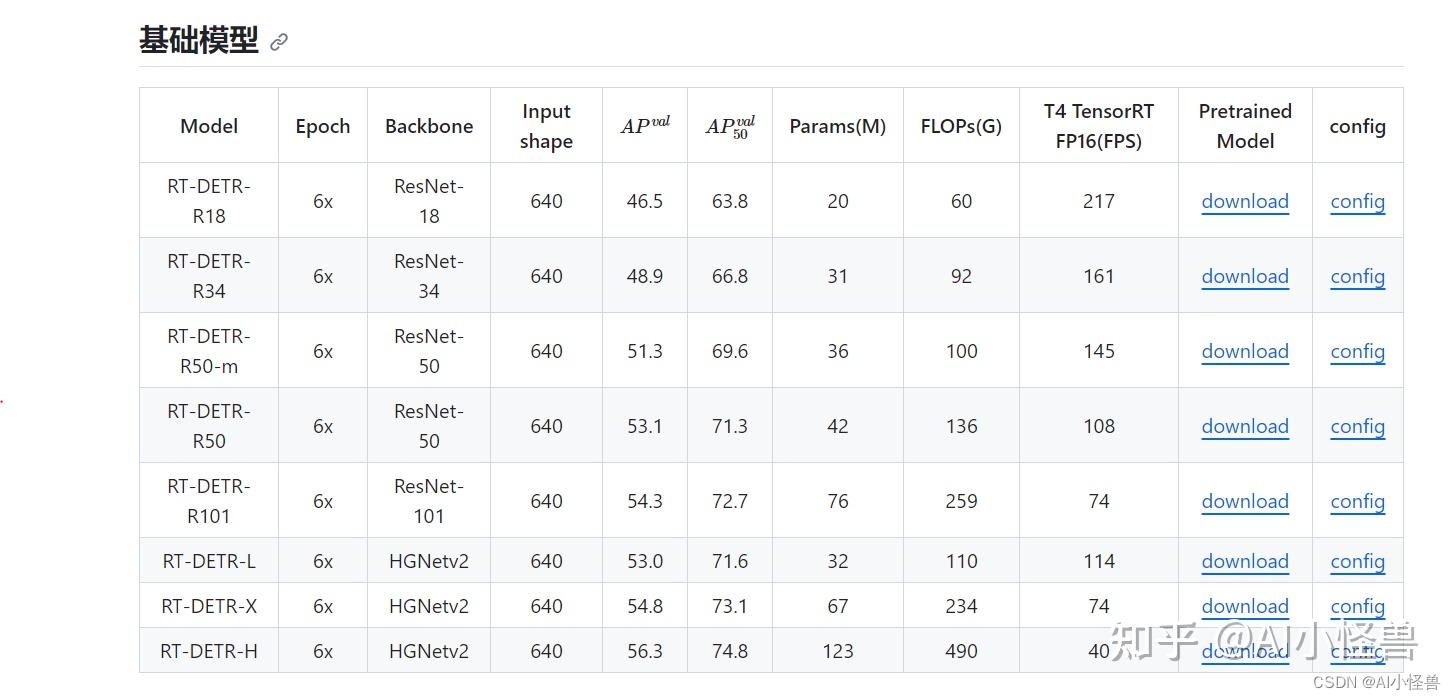This screenshot has width=1456, height=700.
Task: Click the Backbone column header
Action: (x=429, y=126)
